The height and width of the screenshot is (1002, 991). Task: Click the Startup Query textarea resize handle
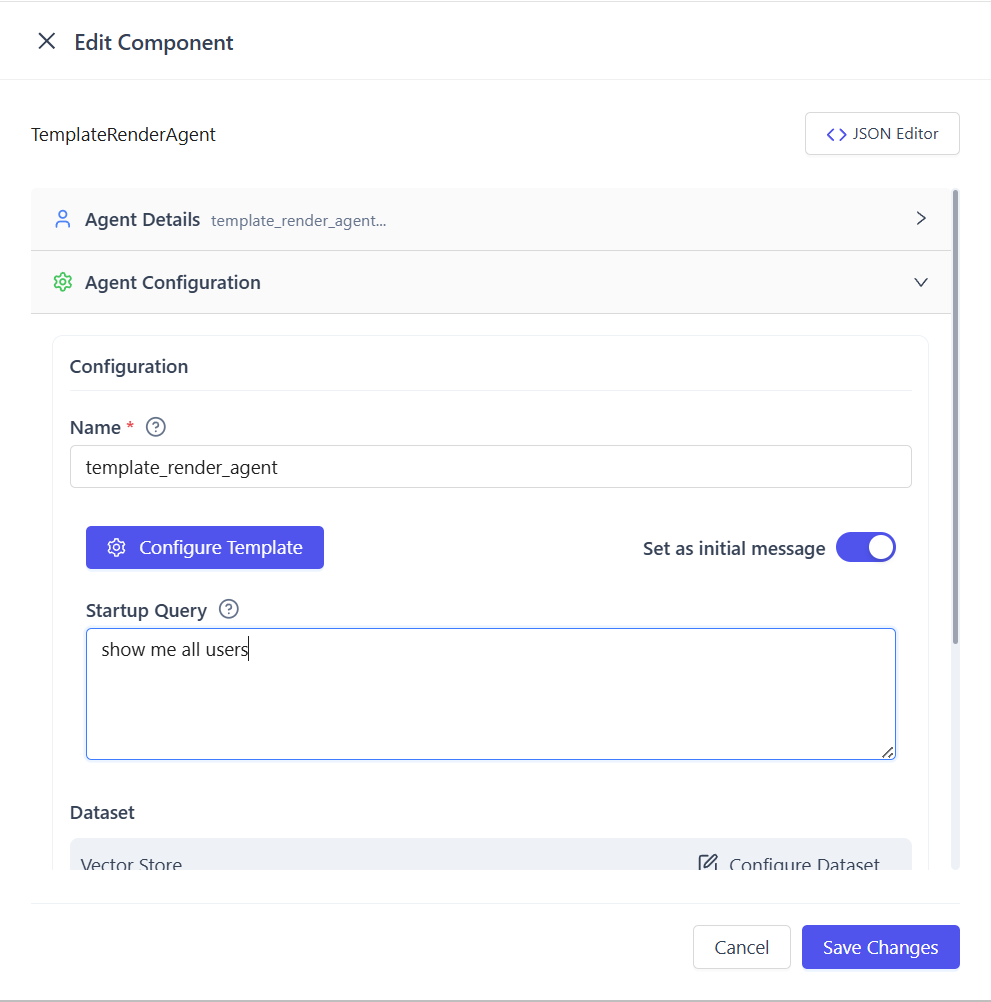click(x=887, y=752)
